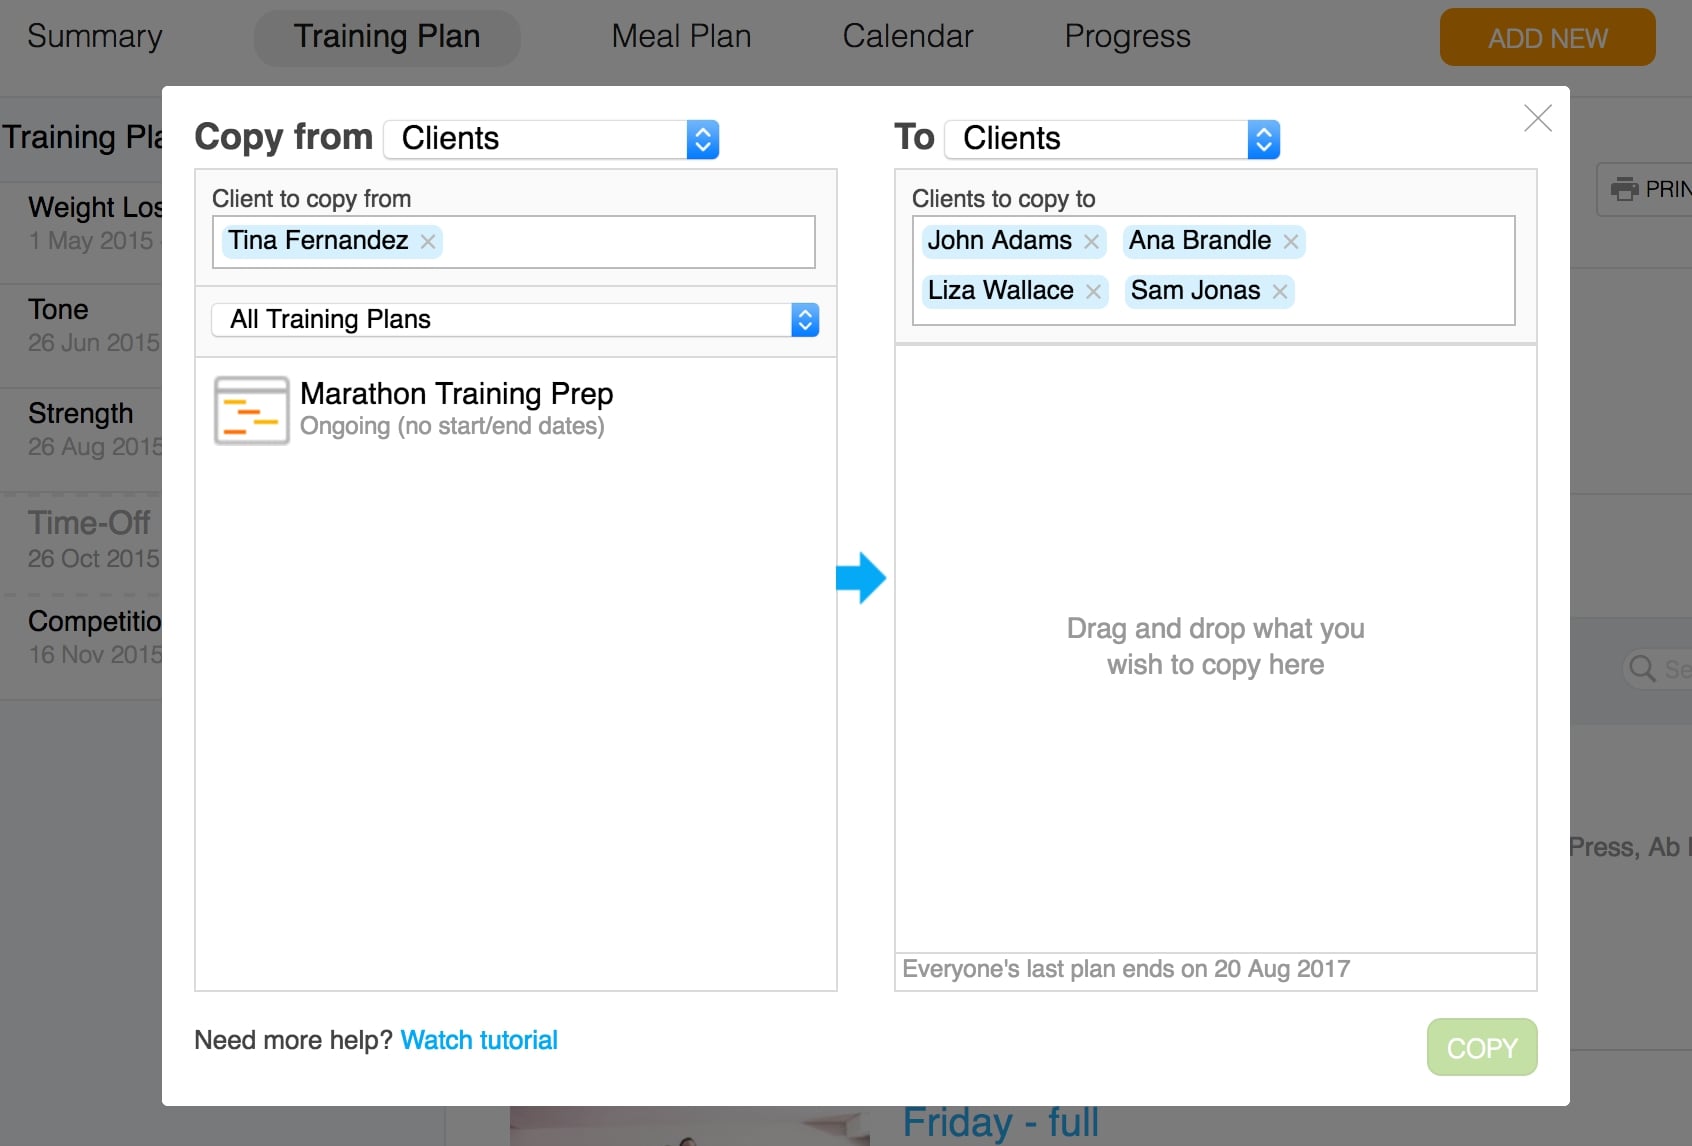This screenshot has width=1692, height=1146.
Task: Remove Sam Jonas from copy targets
Action: [1280, 292]
